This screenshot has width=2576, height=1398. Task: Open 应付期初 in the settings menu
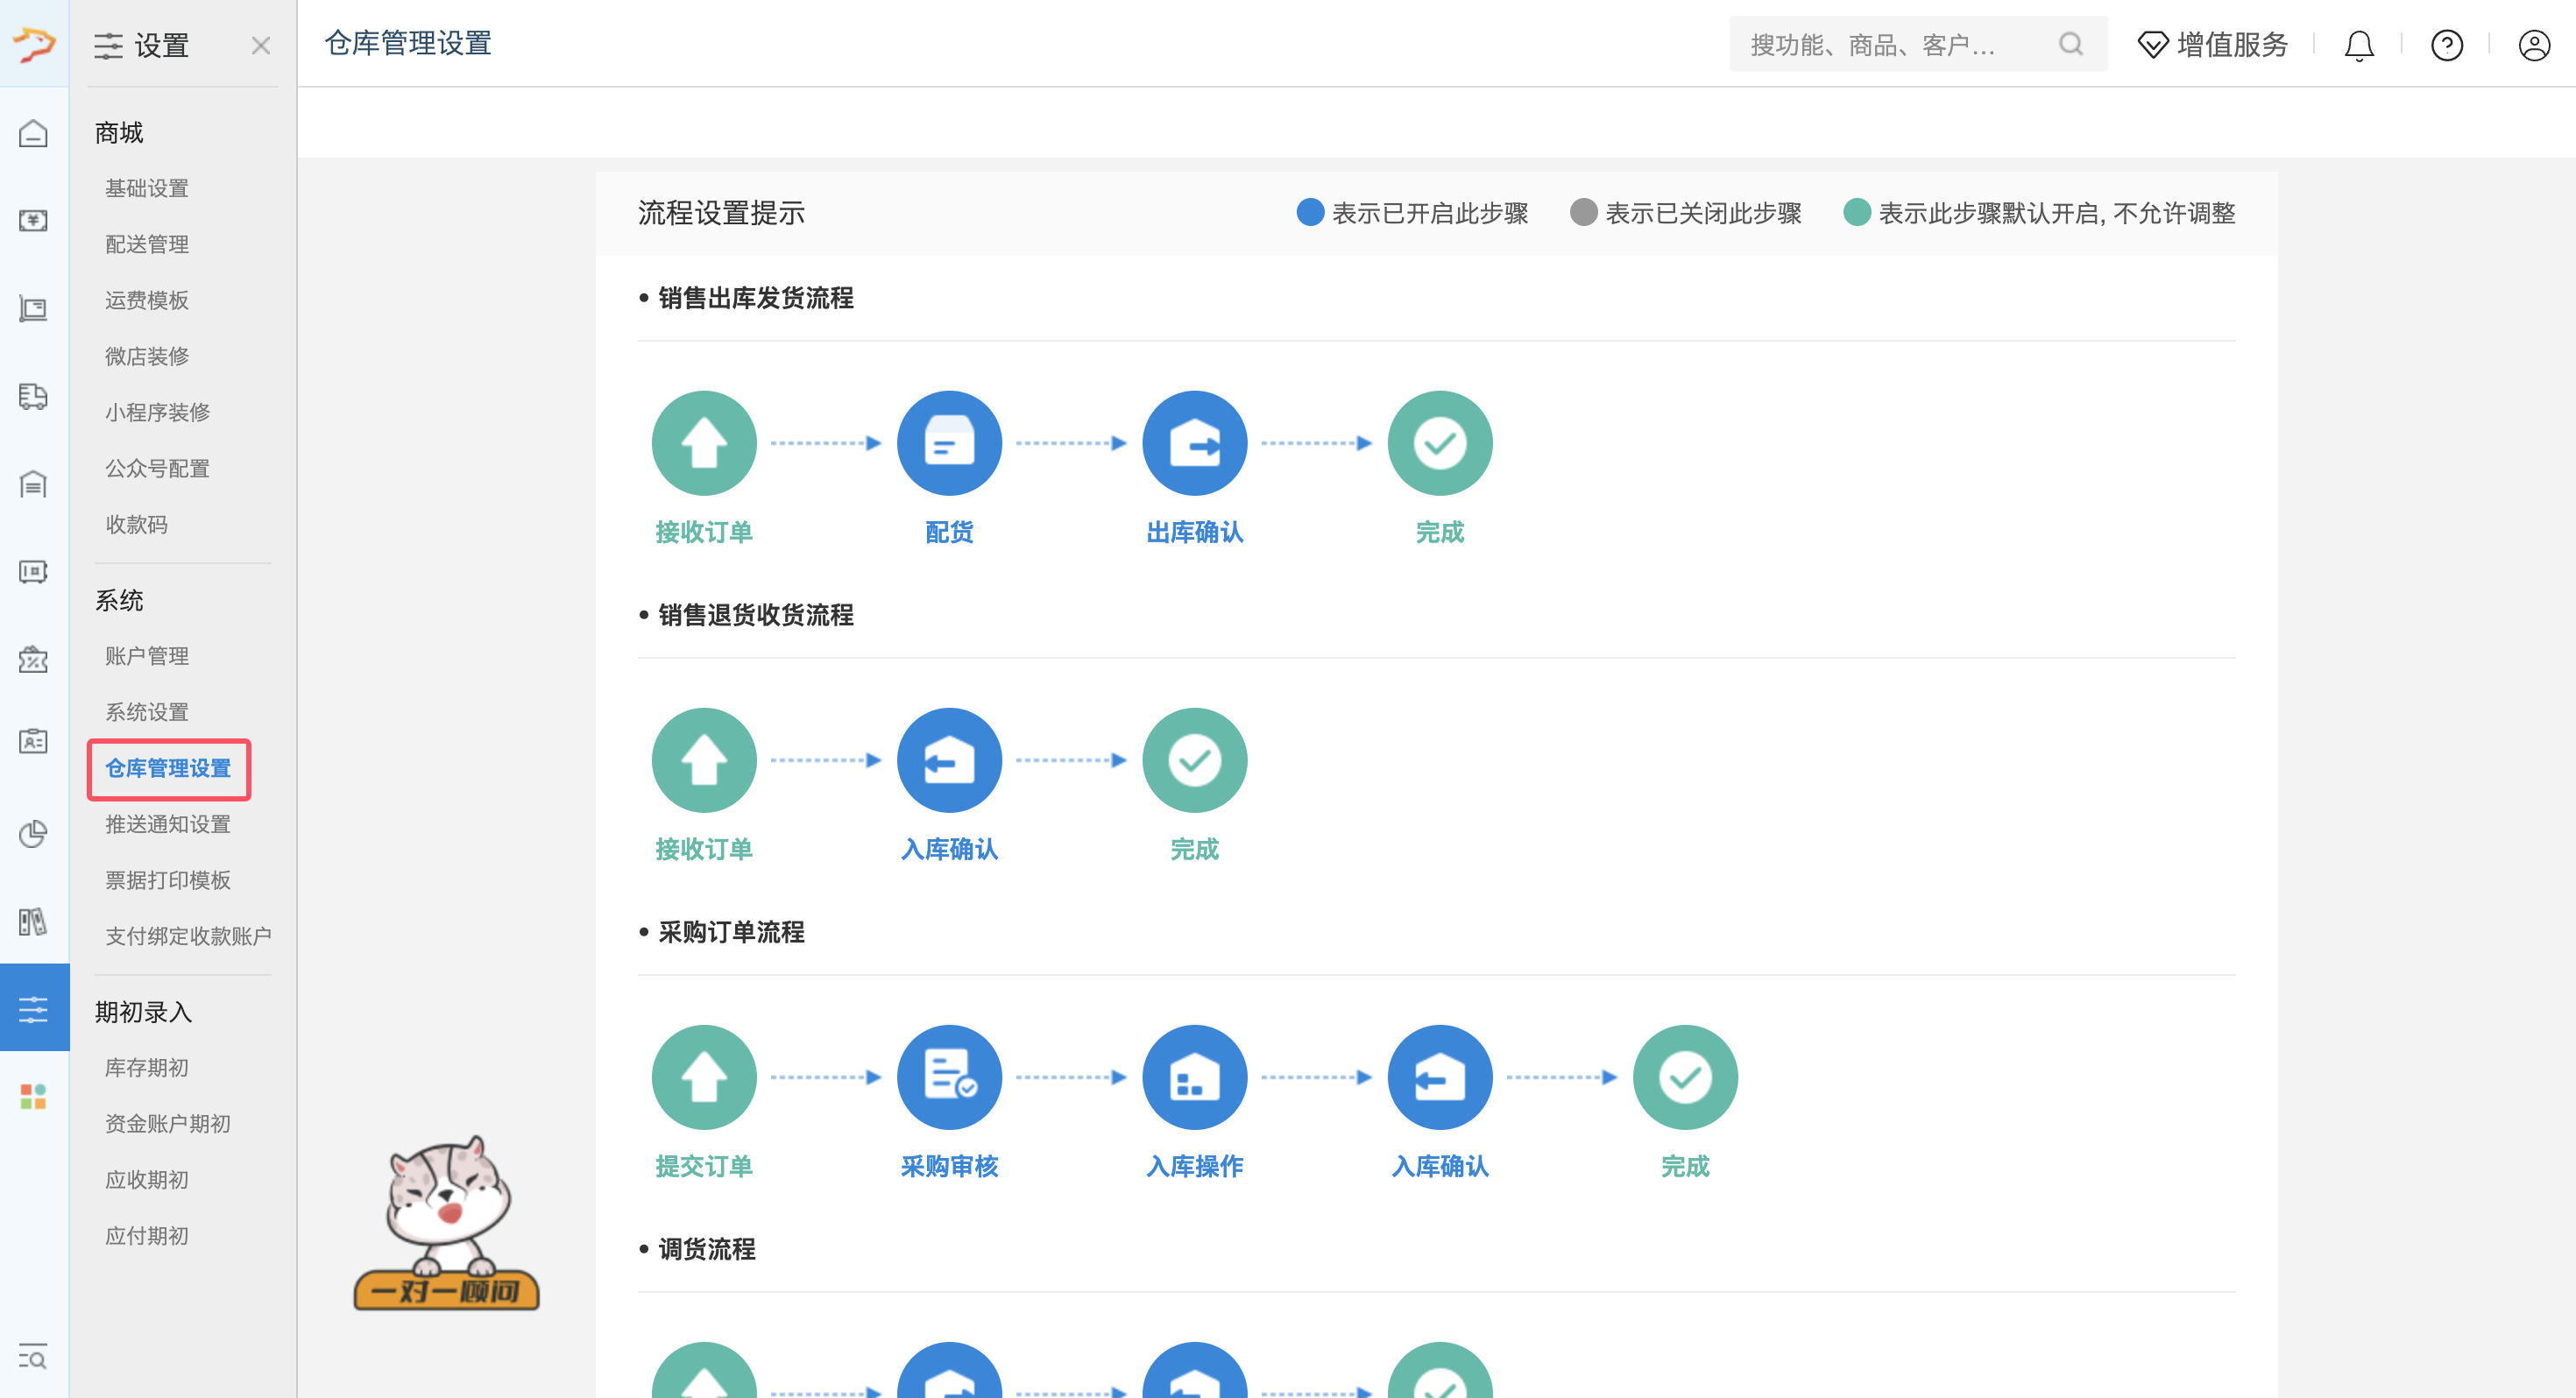pyautogui.click(x=147, y=1236)
